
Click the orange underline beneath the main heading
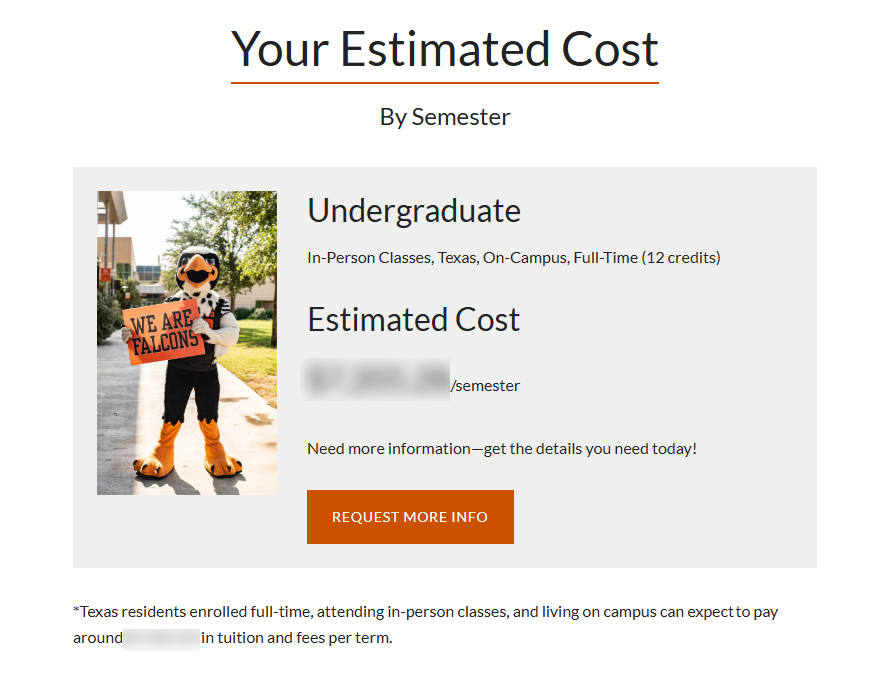tap(444, 83)
